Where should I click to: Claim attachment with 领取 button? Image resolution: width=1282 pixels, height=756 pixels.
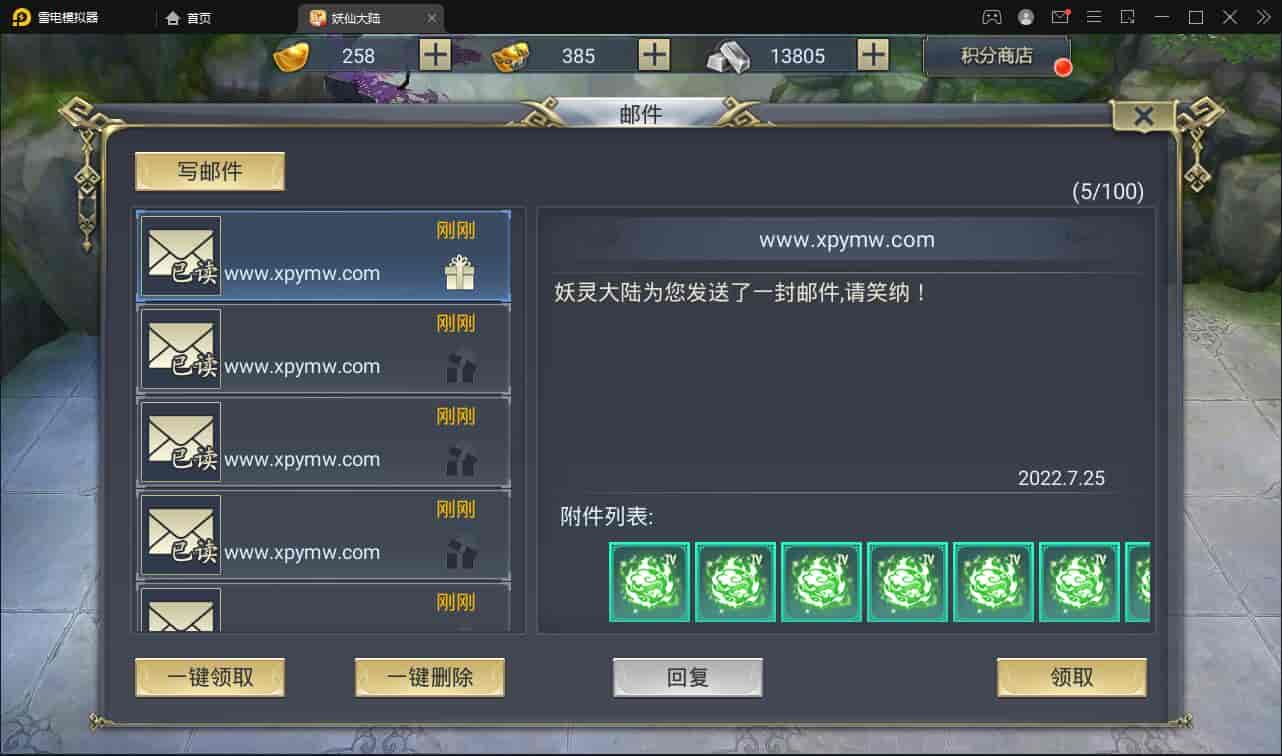(1072, 677)
